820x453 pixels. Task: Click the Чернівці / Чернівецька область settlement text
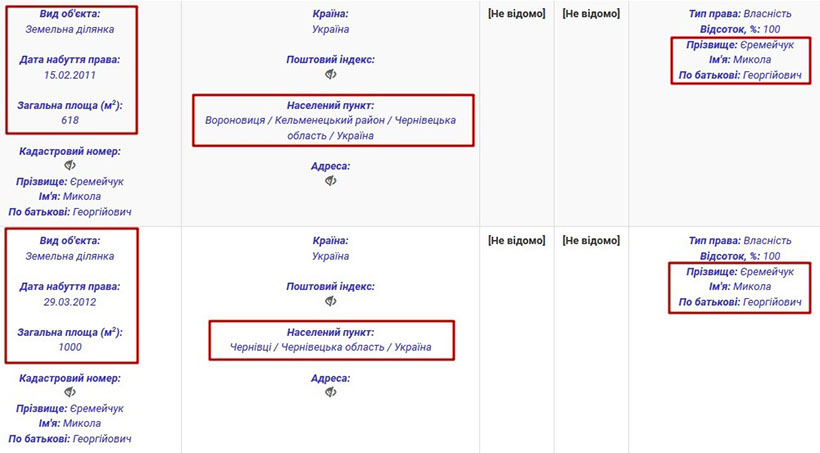(330, 347)
